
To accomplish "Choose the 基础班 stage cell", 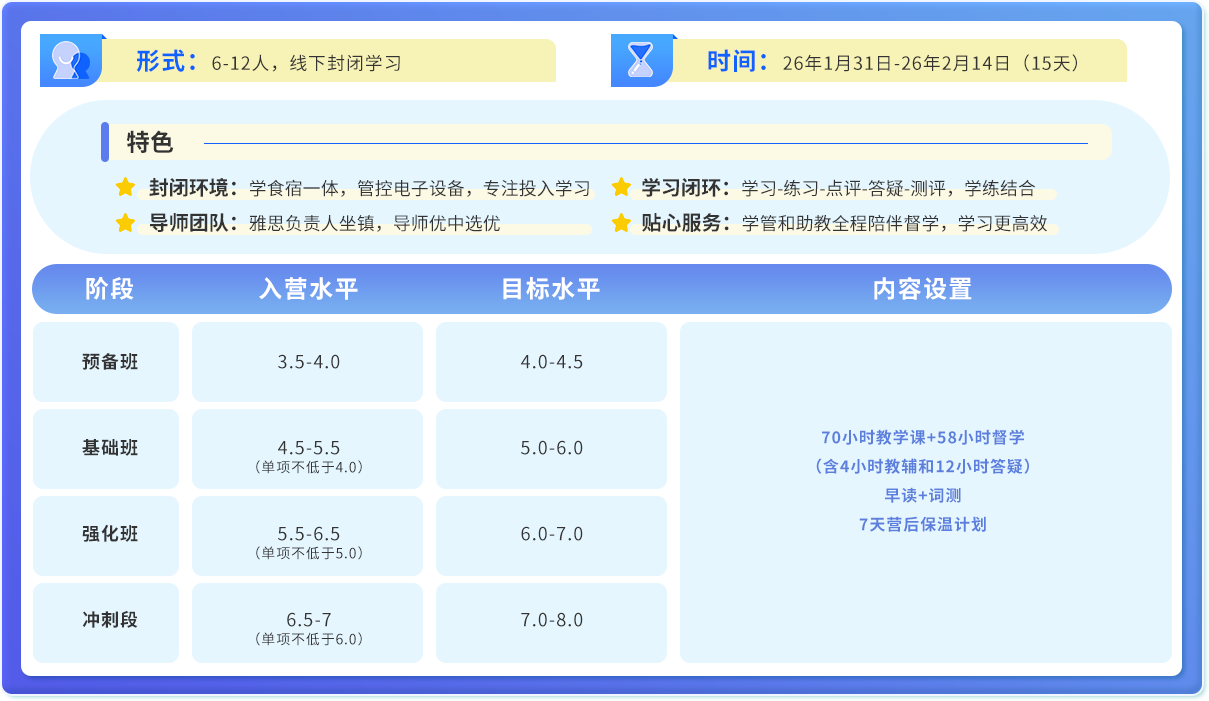I will tap(109, 448).
